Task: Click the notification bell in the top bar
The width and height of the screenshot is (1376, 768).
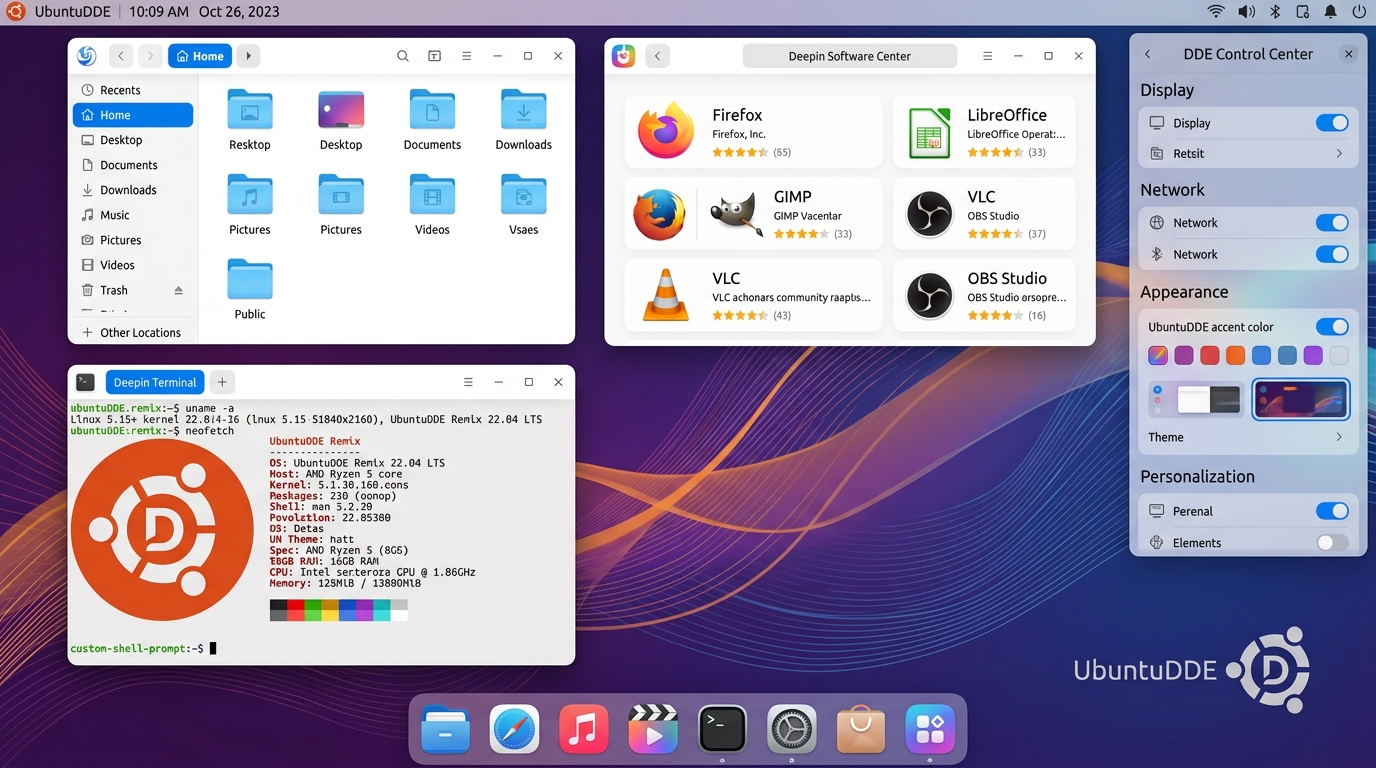Action: [1331, 12]
